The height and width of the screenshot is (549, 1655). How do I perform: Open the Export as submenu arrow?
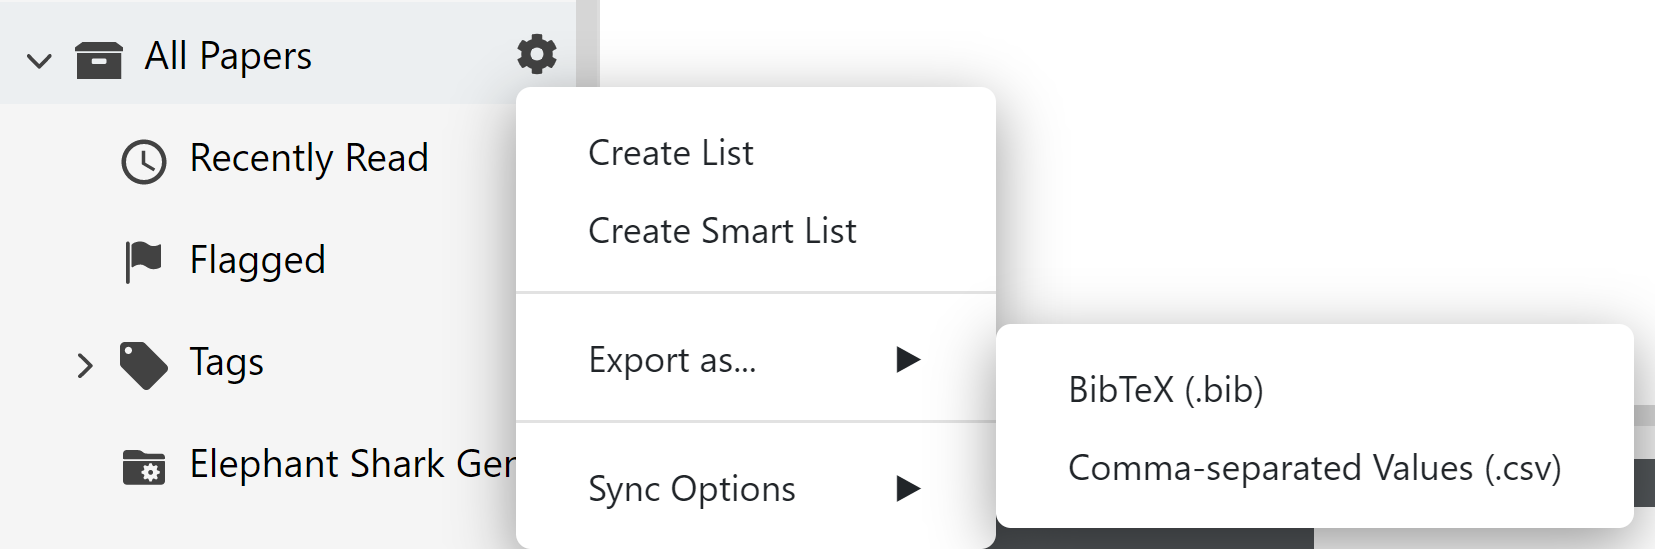(x=908, y=359)
